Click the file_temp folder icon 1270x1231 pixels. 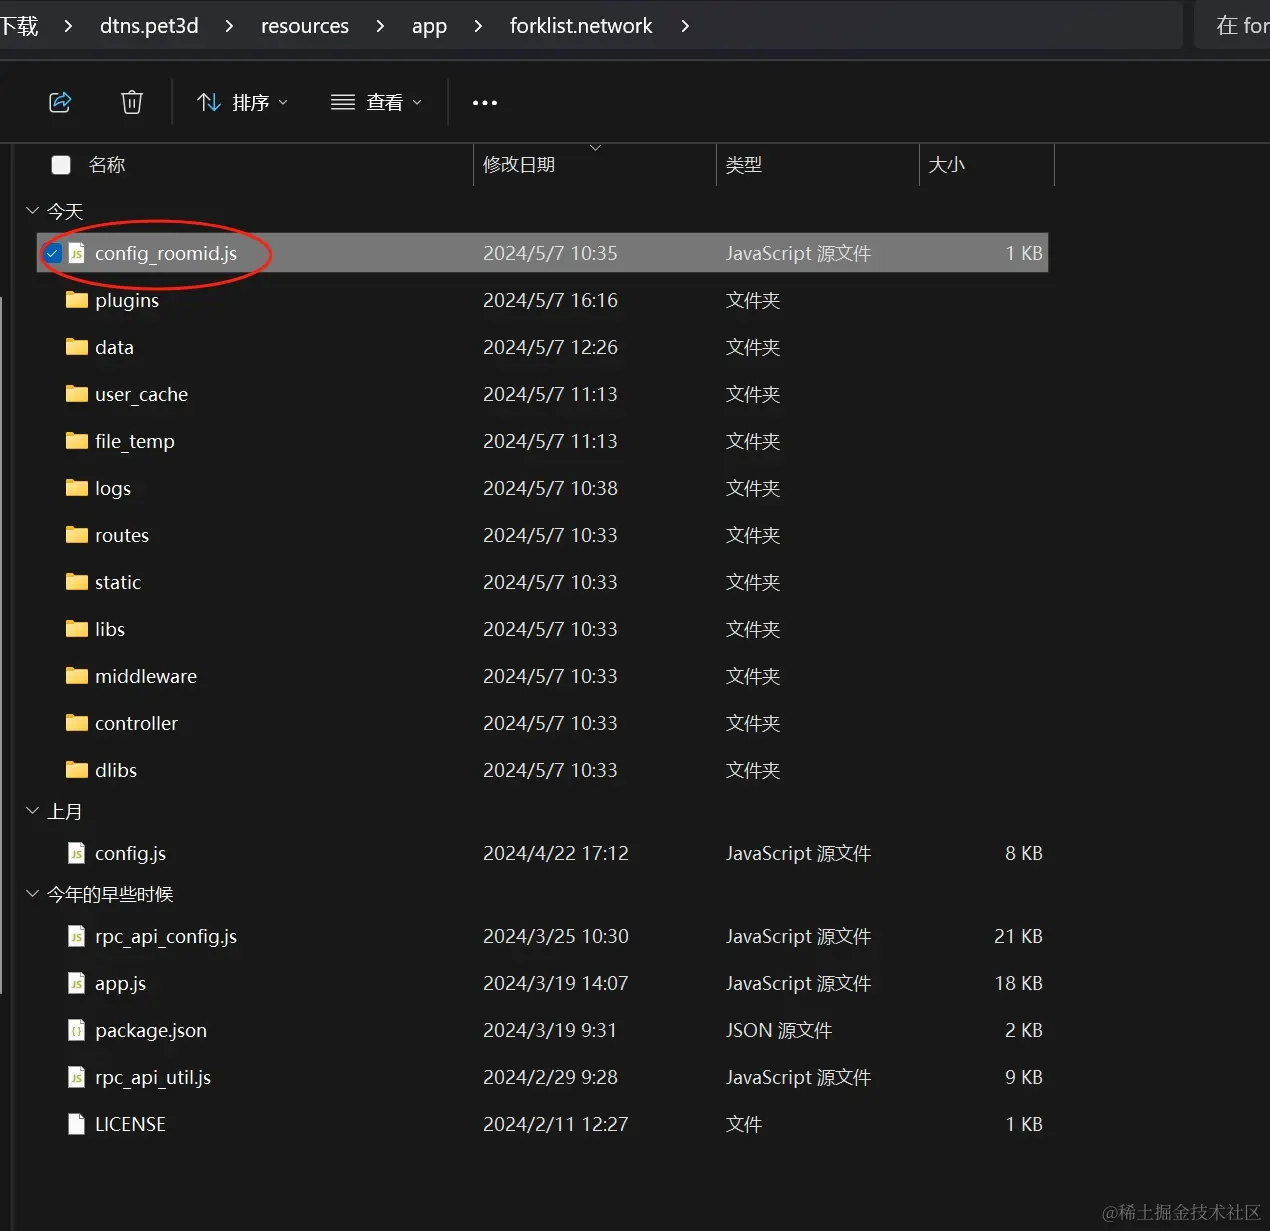coord(77,441)
